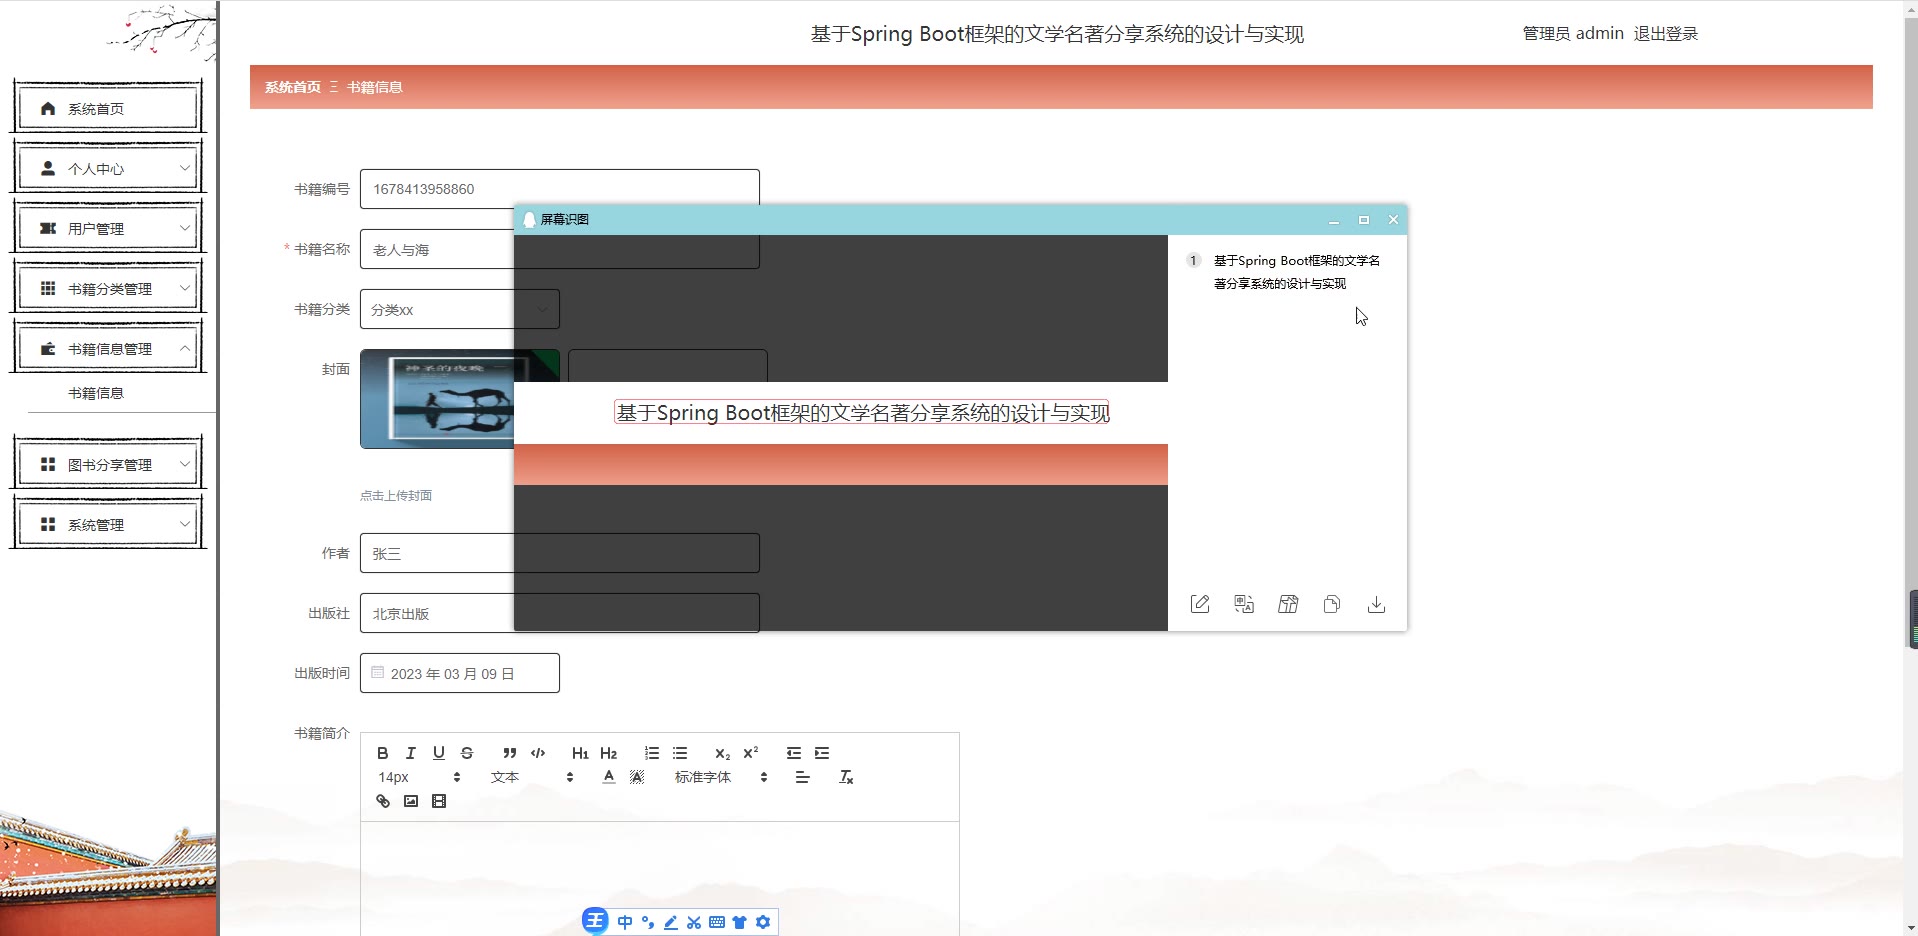Insert a video into the editor
The height and width of the screenshot is (936, 1918).
[439, 801]
